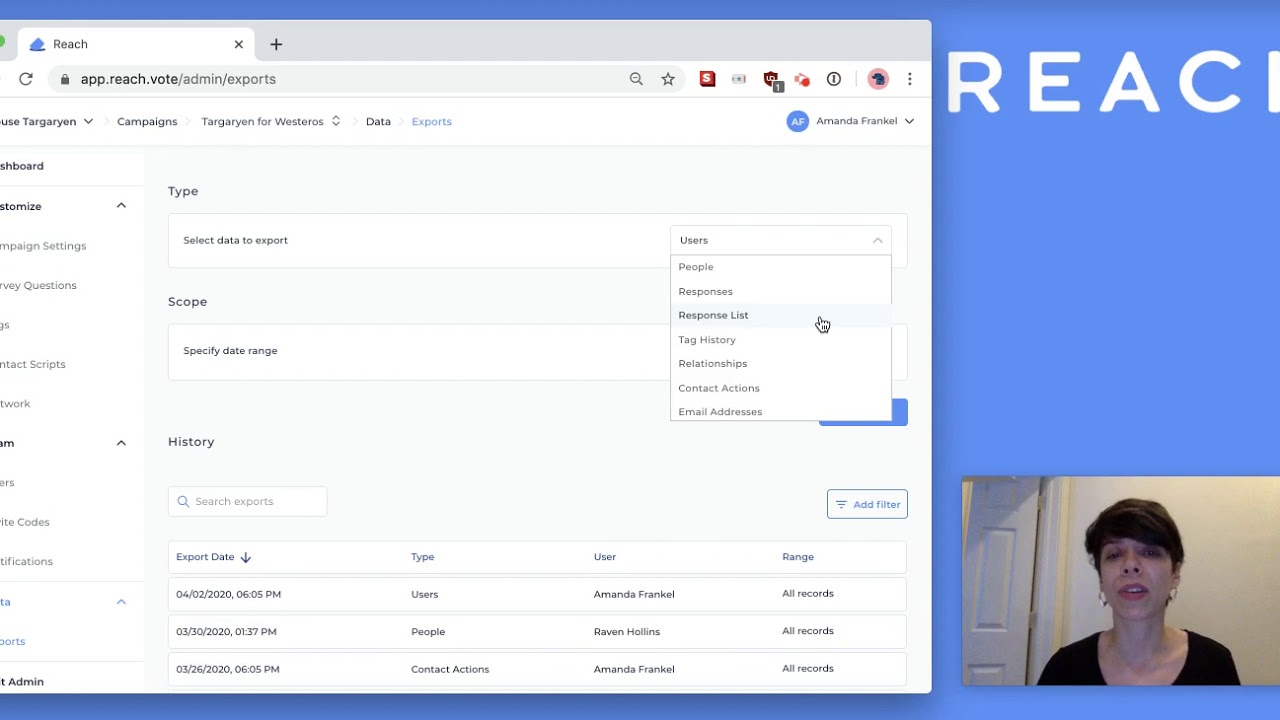This screenshot has width=1280, height=720.
Task: Collapse the Users data type dropdown
Action: pyautogui.click(x=877, y=240)
